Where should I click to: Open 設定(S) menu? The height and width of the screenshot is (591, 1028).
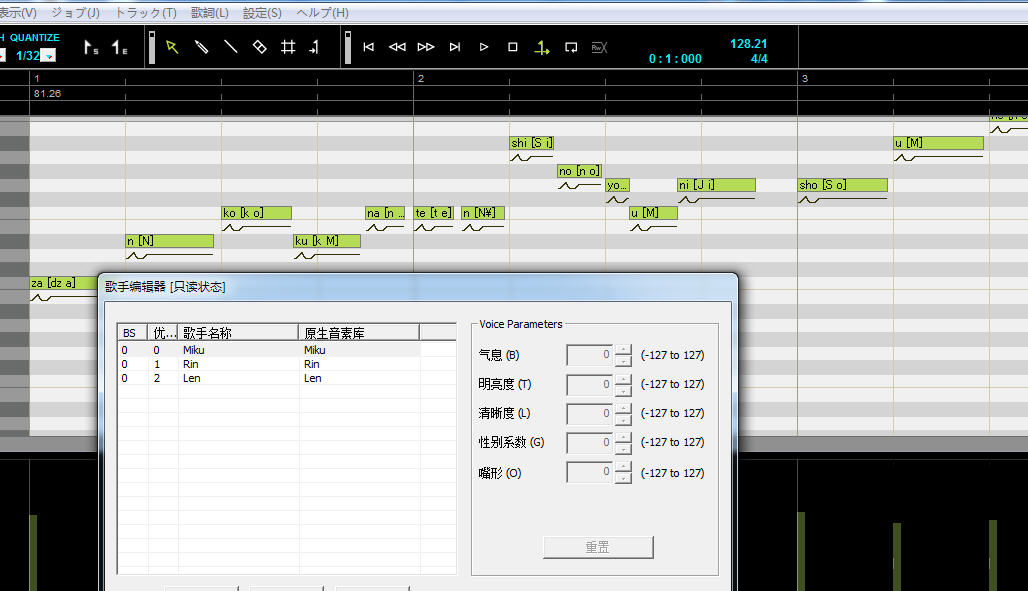click(x=262, y=12)
